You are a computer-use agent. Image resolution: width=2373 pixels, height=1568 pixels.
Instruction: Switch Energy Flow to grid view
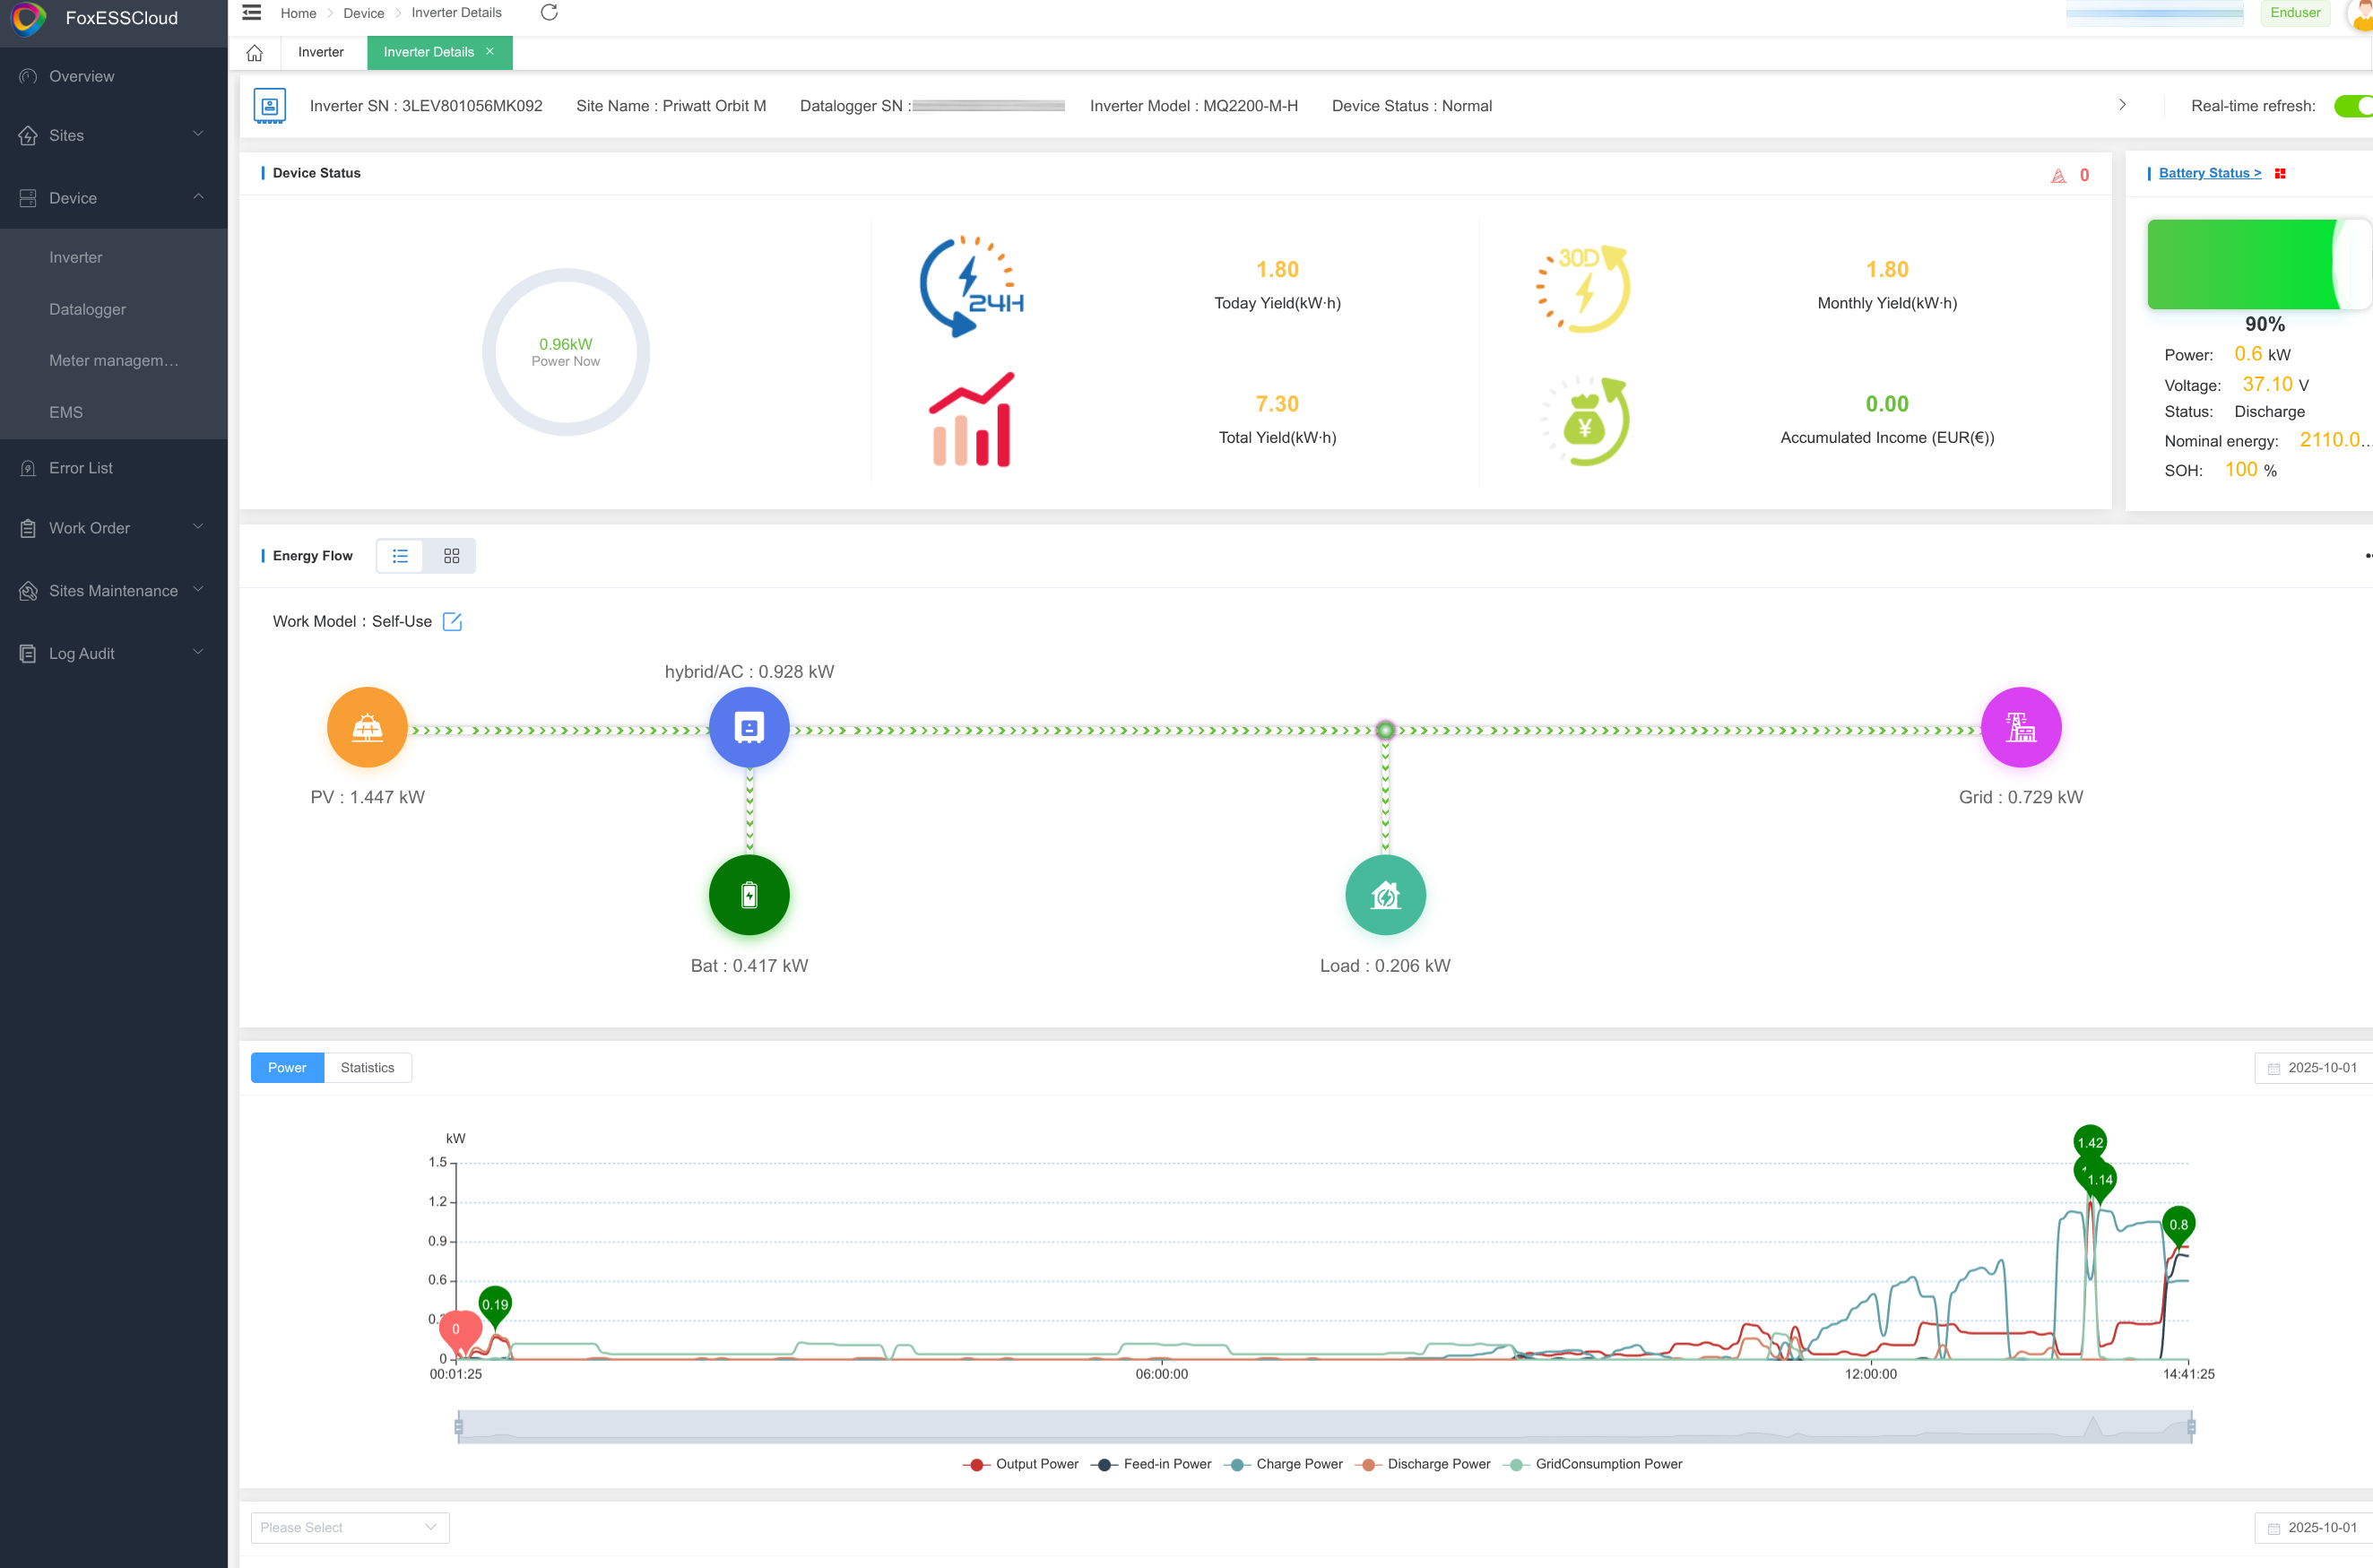click(x=451, y=556)
